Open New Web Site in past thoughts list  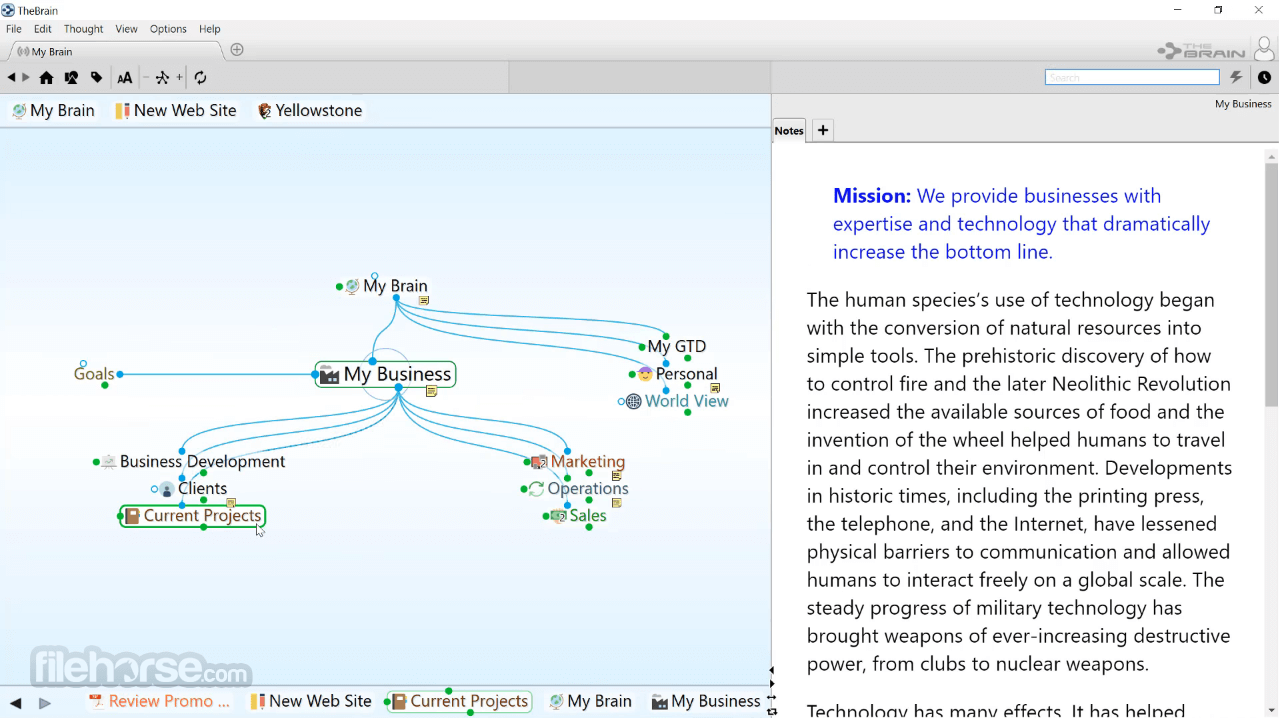(x=311, y=702)
